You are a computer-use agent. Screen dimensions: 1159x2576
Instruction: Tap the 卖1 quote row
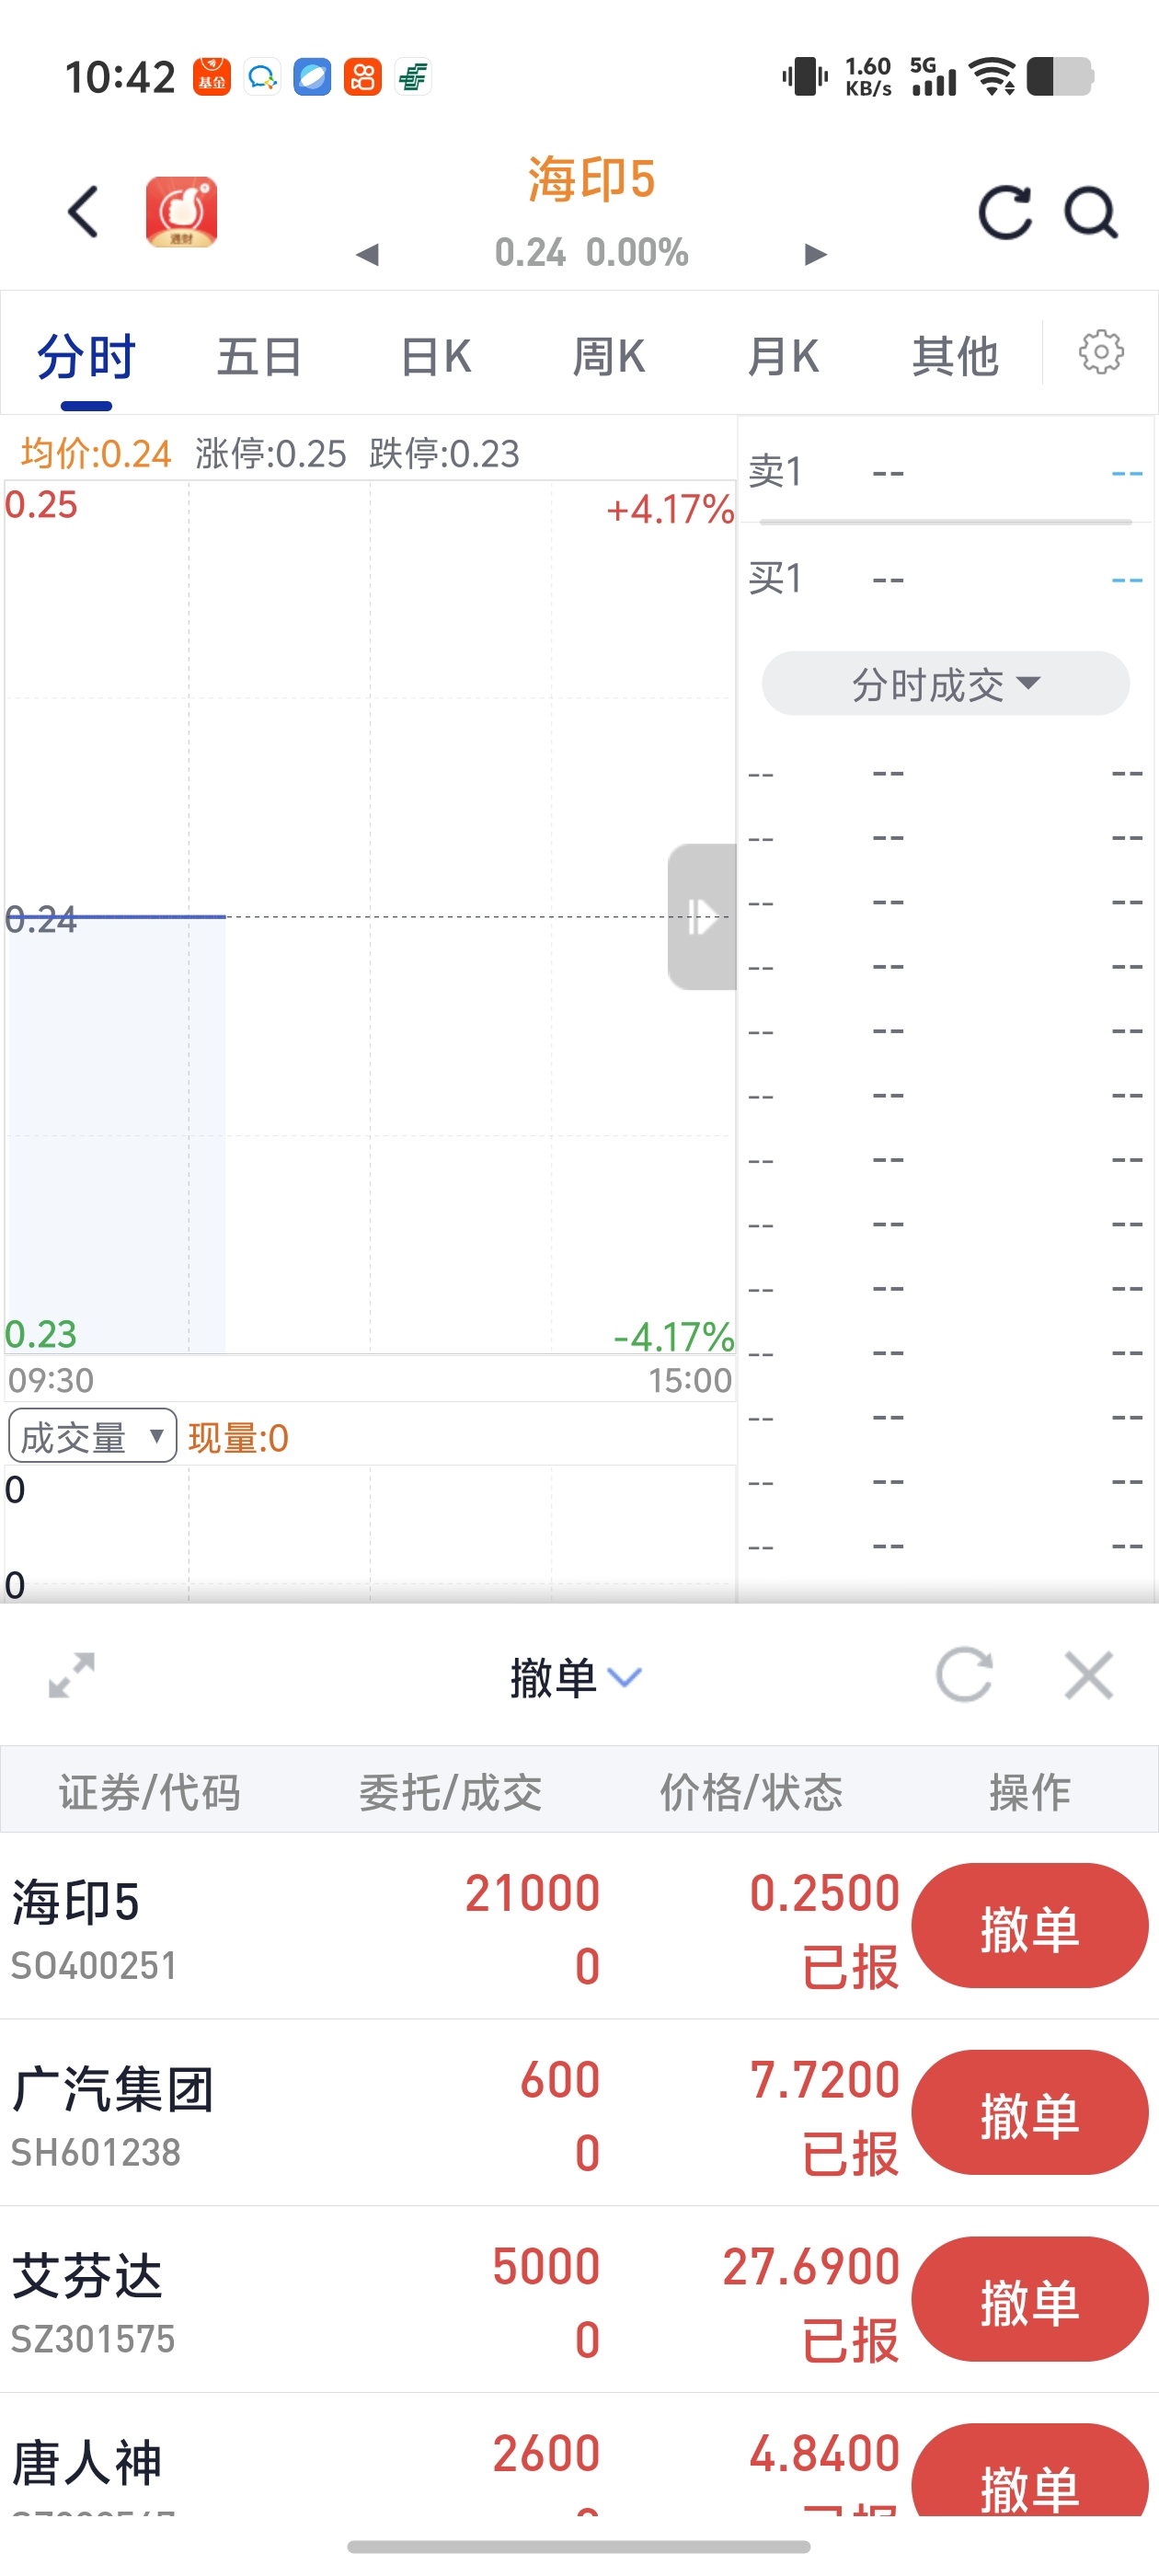coord(946,472)
